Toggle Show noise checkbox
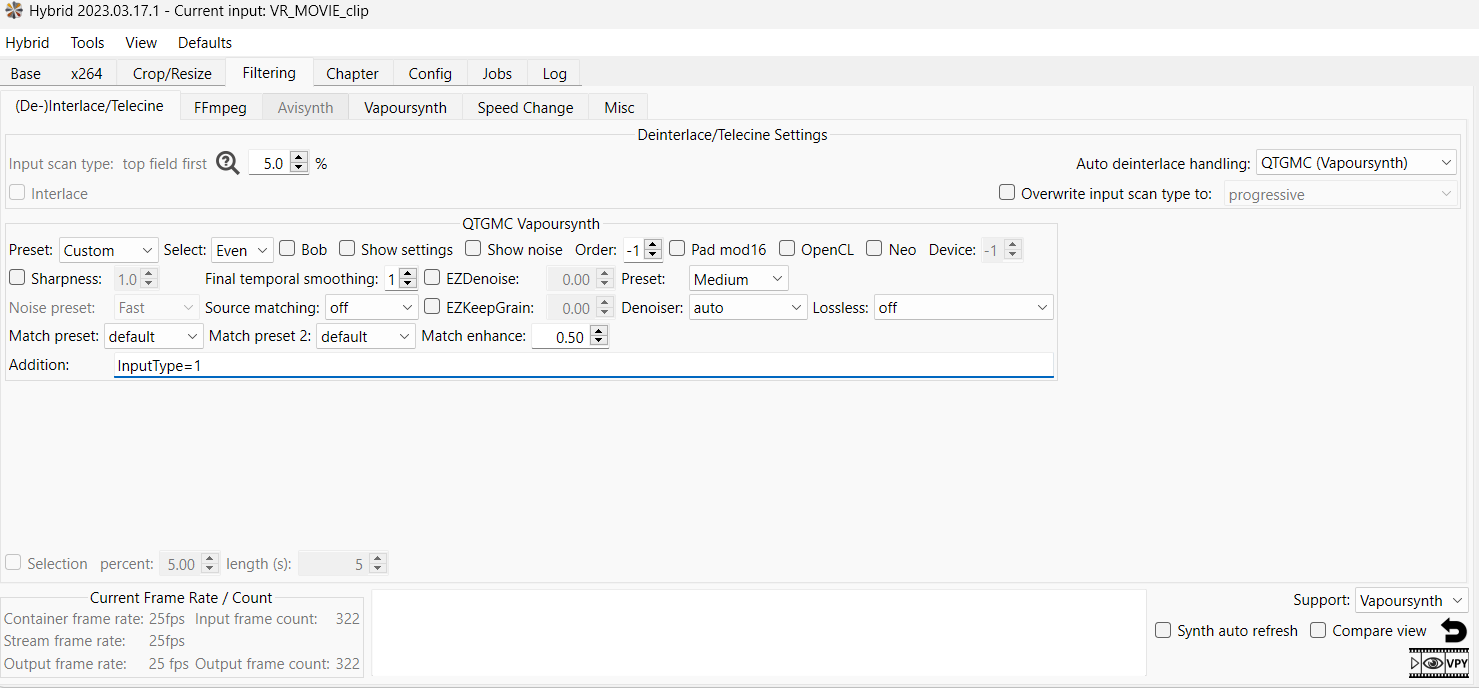Viewport: 1479px width, 688px height. (473, 249)
